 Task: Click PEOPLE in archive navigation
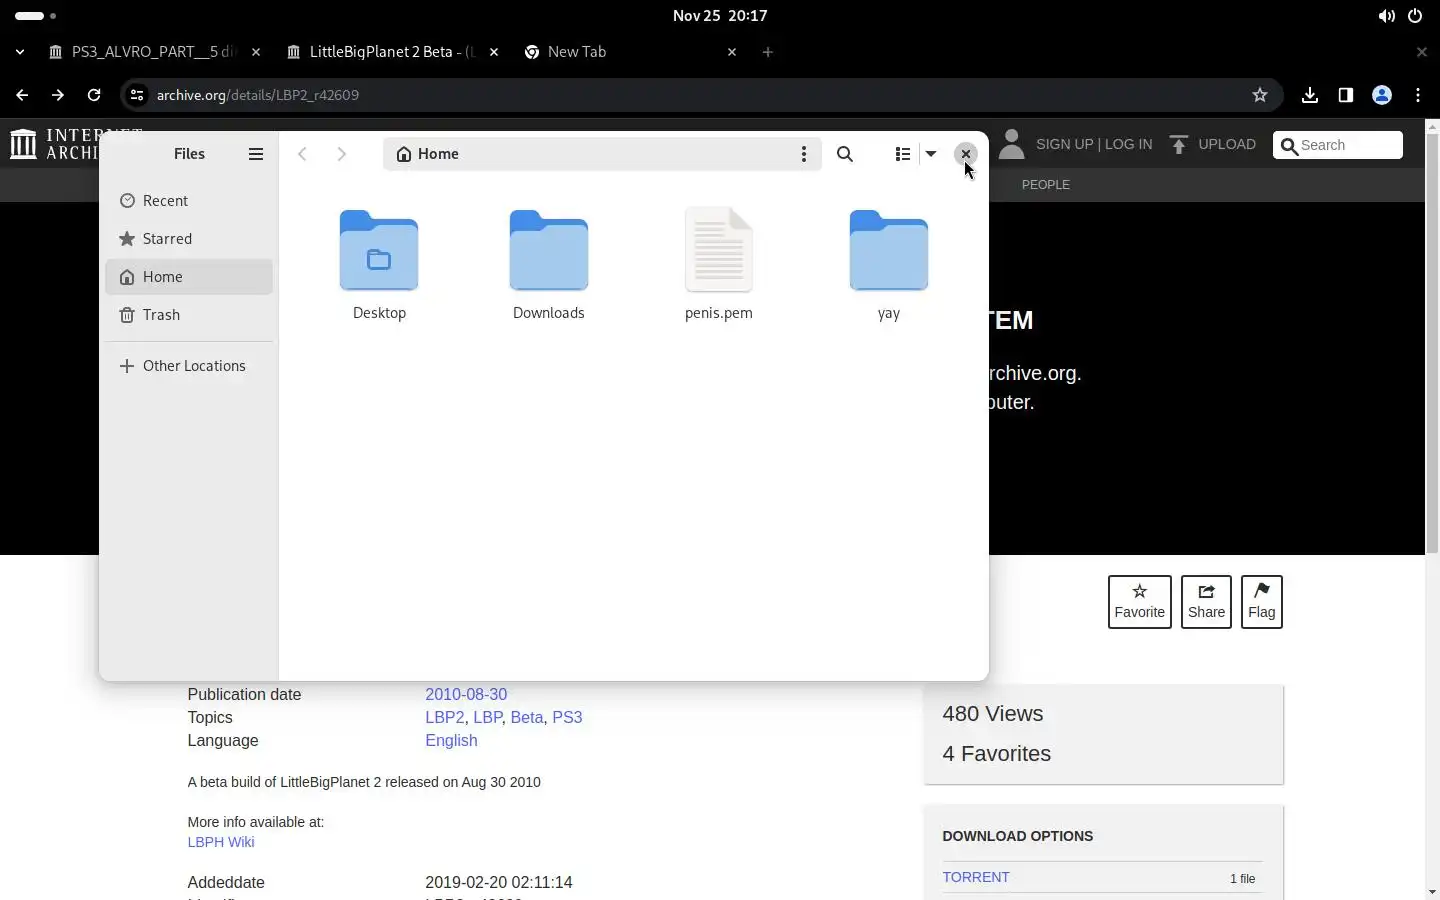(1046, 185)
